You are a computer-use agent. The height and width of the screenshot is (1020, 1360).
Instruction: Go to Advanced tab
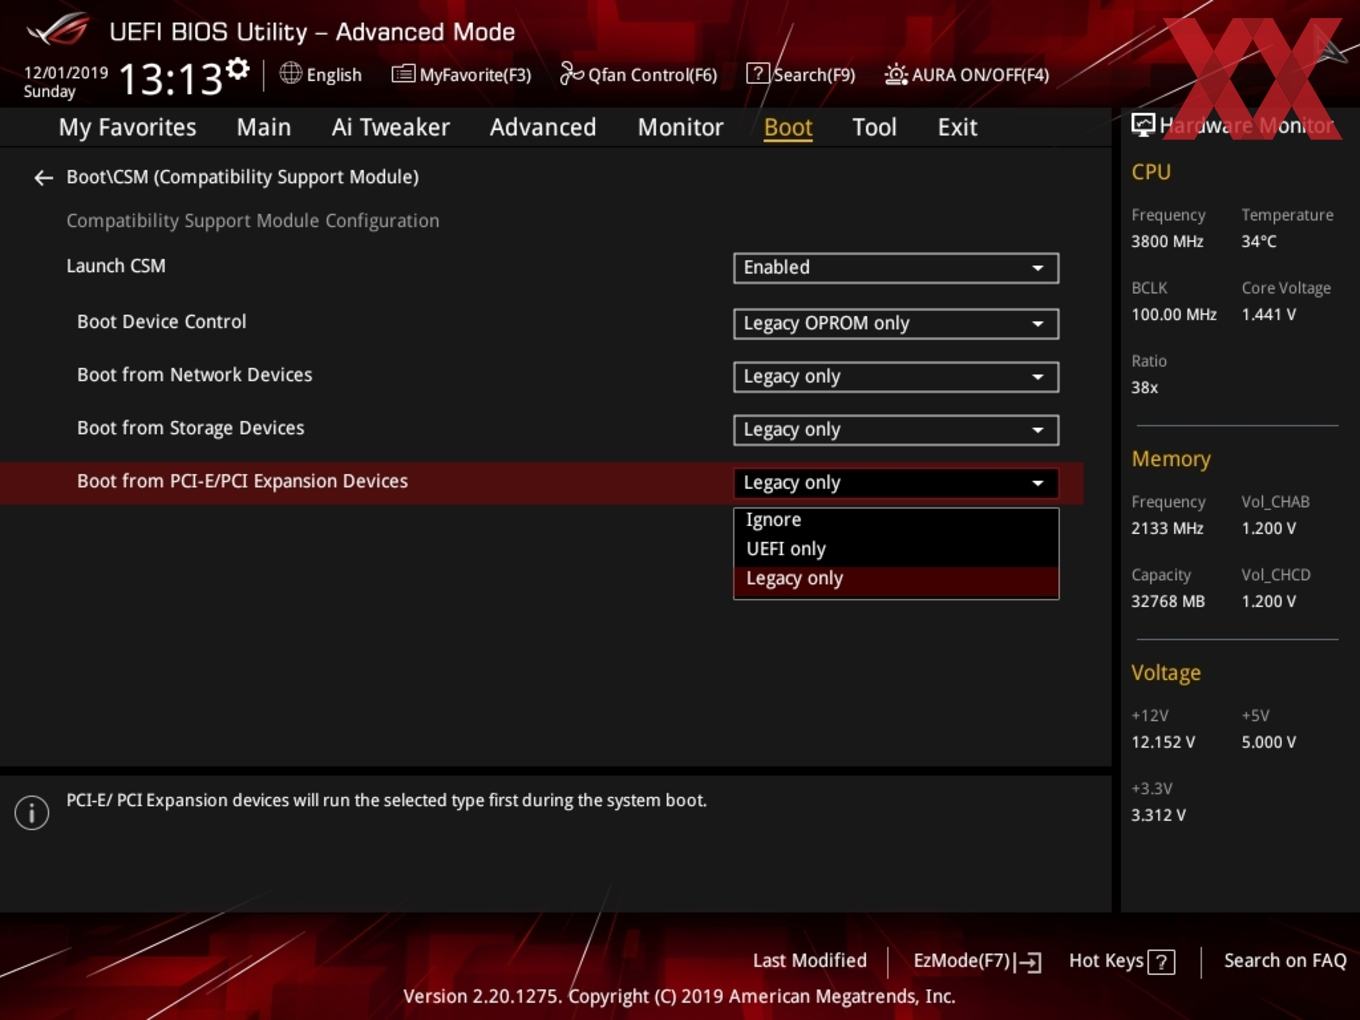click(x=543, y=127)
